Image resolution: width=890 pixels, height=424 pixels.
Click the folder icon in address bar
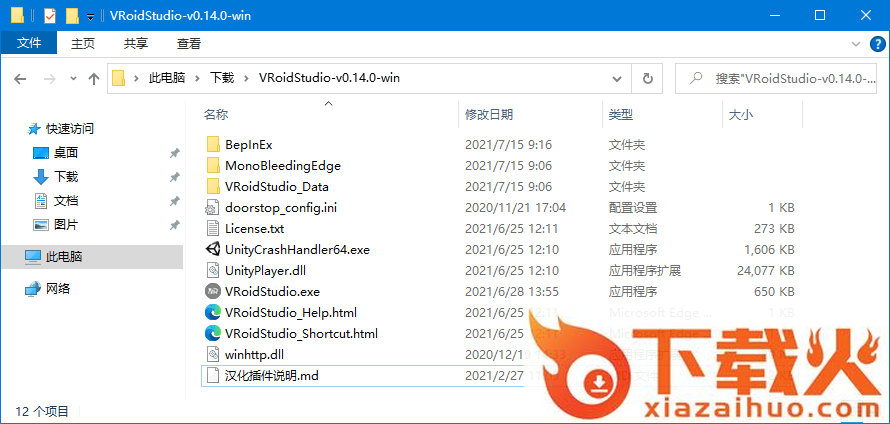[x=118, y=78]
